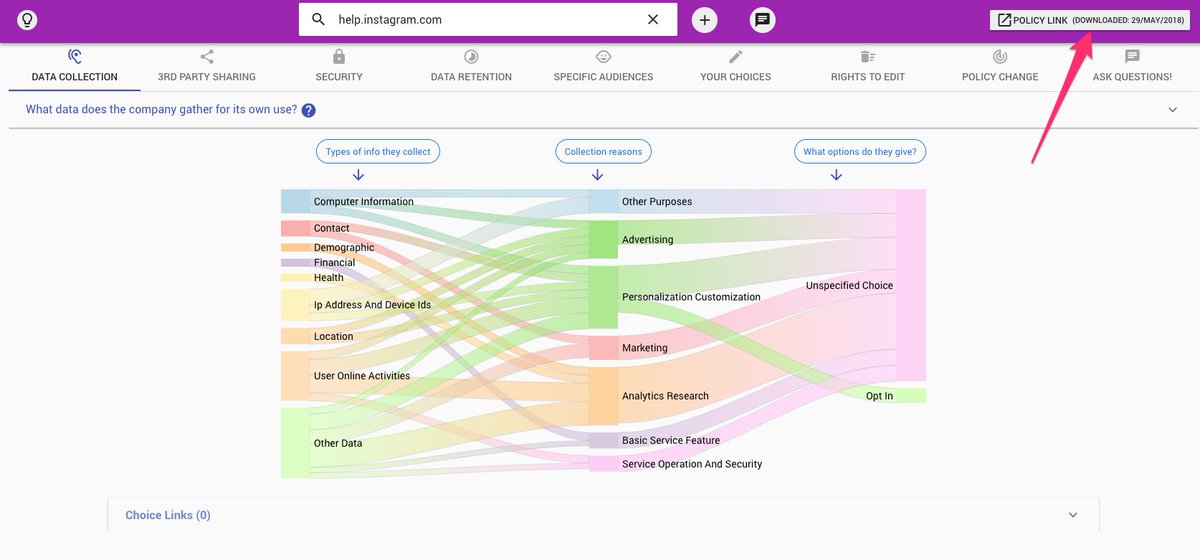Click the Analytics Research label
Screen dimensions: 1200x560
click(x=665, y=396)
